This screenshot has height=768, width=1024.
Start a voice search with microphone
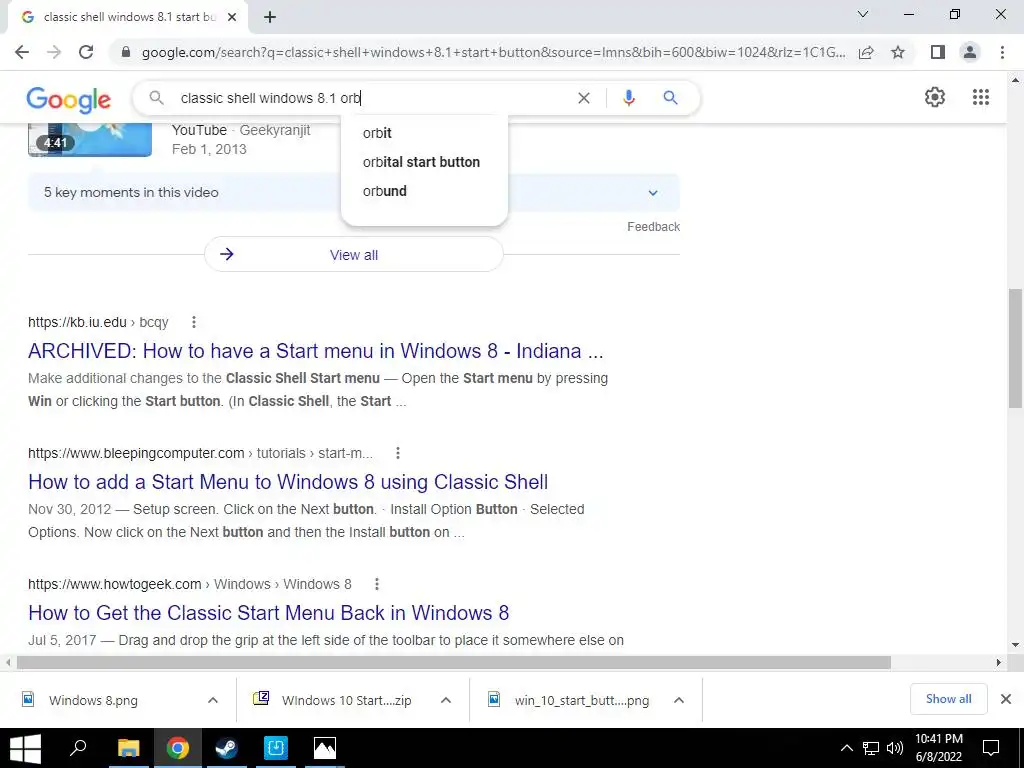tap(629, 98)
